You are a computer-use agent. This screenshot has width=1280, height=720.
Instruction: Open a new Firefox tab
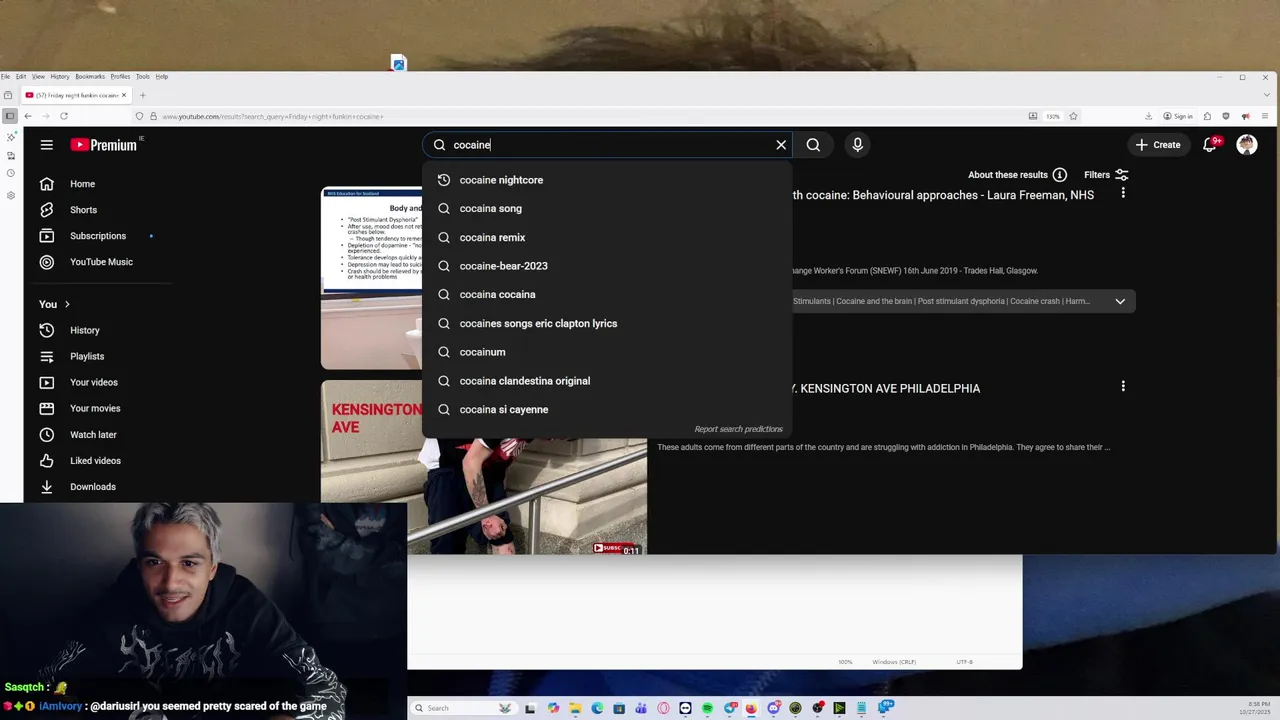(142, 95)
